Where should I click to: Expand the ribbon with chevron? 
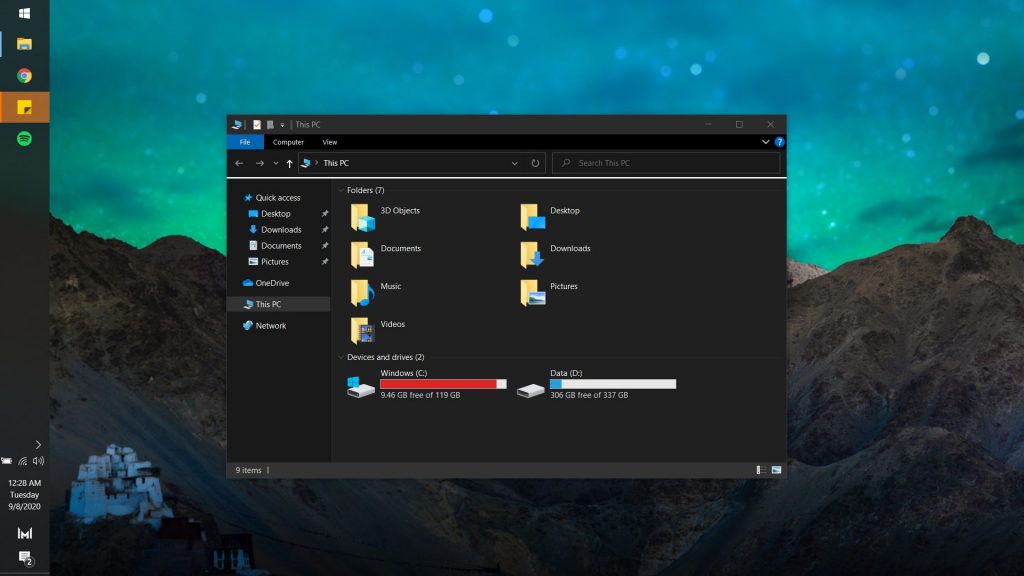765,142
